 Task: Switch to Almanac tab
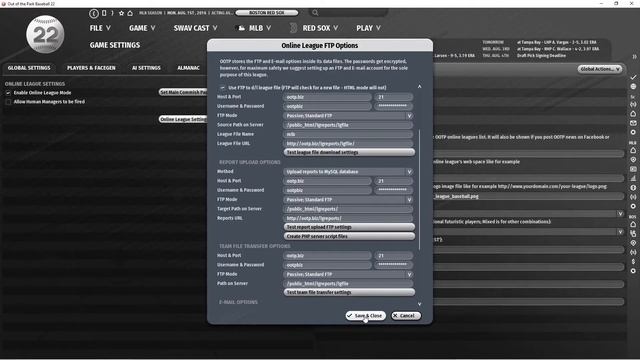(x=188, y=68)
